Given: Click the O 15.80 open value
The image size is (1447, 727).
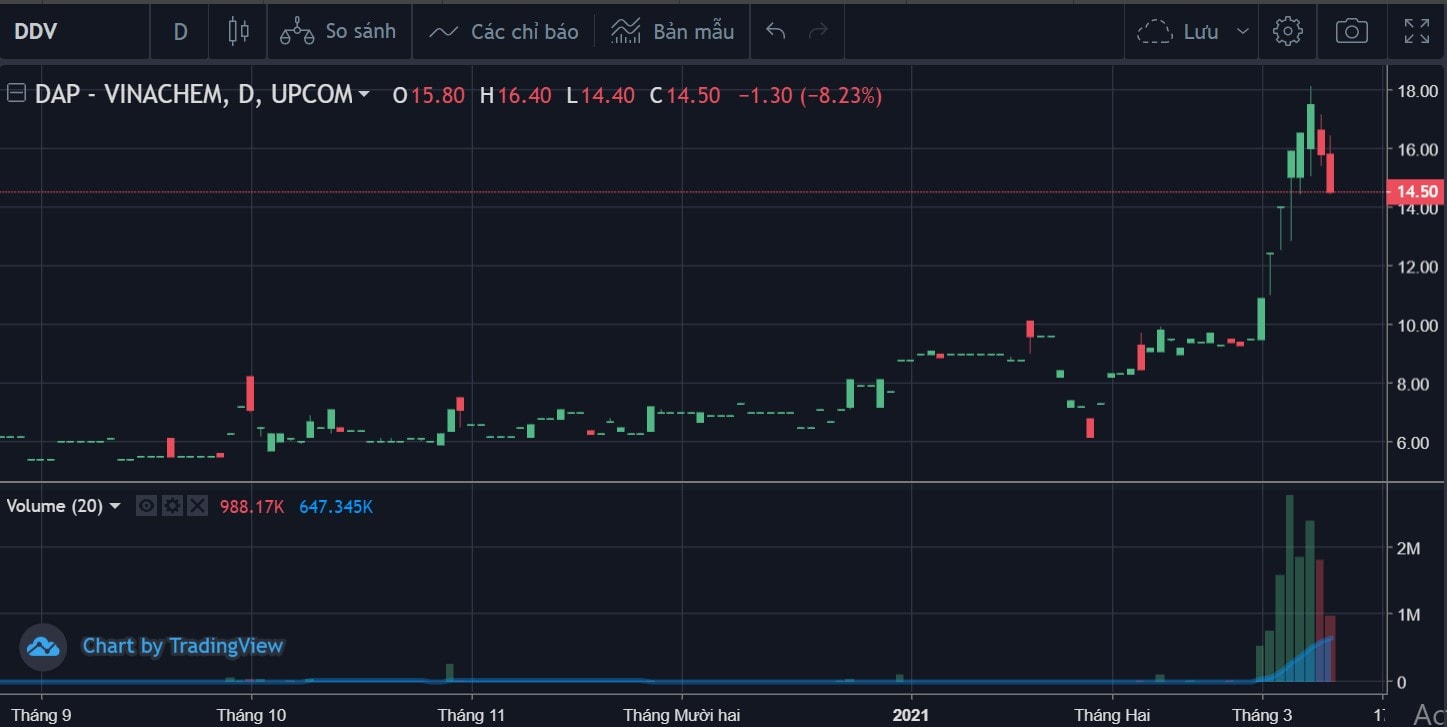Looking at the screenshot, I should click(428, 95).
